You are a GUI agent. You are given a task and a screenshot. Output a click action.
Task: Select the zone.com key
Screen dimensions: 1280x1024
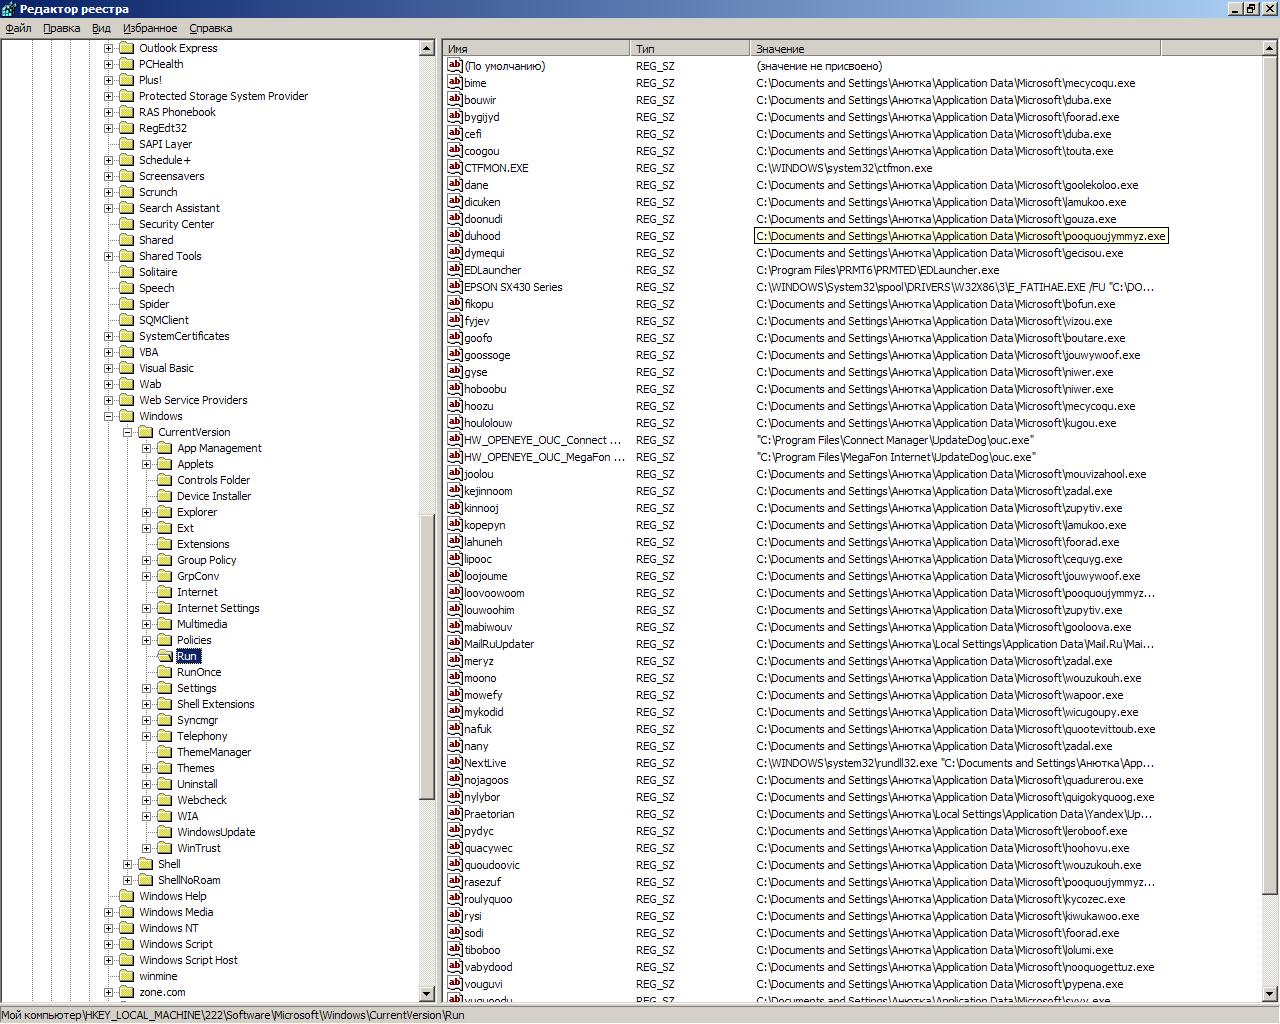[x=162, y=992]
